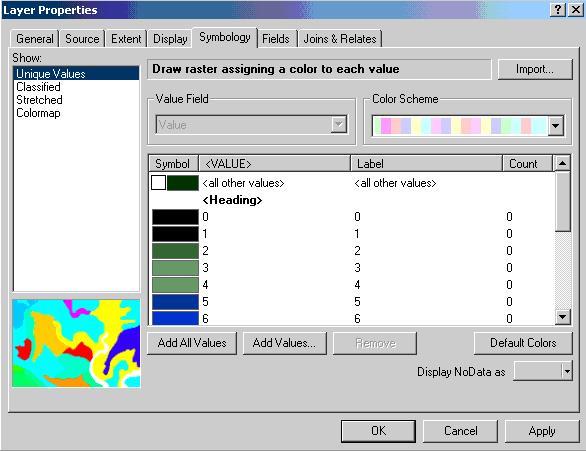Click the pastel color ramp bar
The width and height of the screenshot is (586, 451).
[x=460, y=126]
